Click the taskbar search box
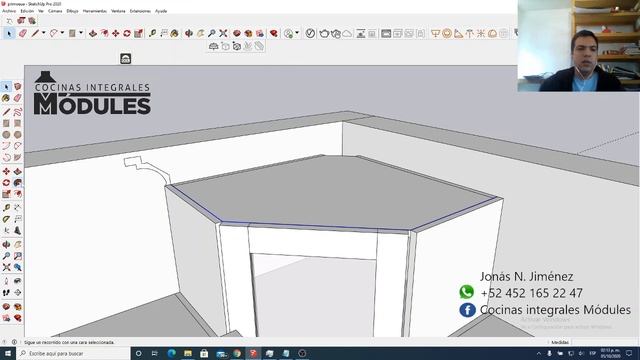The width and height of the screenshot is (640, 360). pyautogui.click(x=73, y=353)
